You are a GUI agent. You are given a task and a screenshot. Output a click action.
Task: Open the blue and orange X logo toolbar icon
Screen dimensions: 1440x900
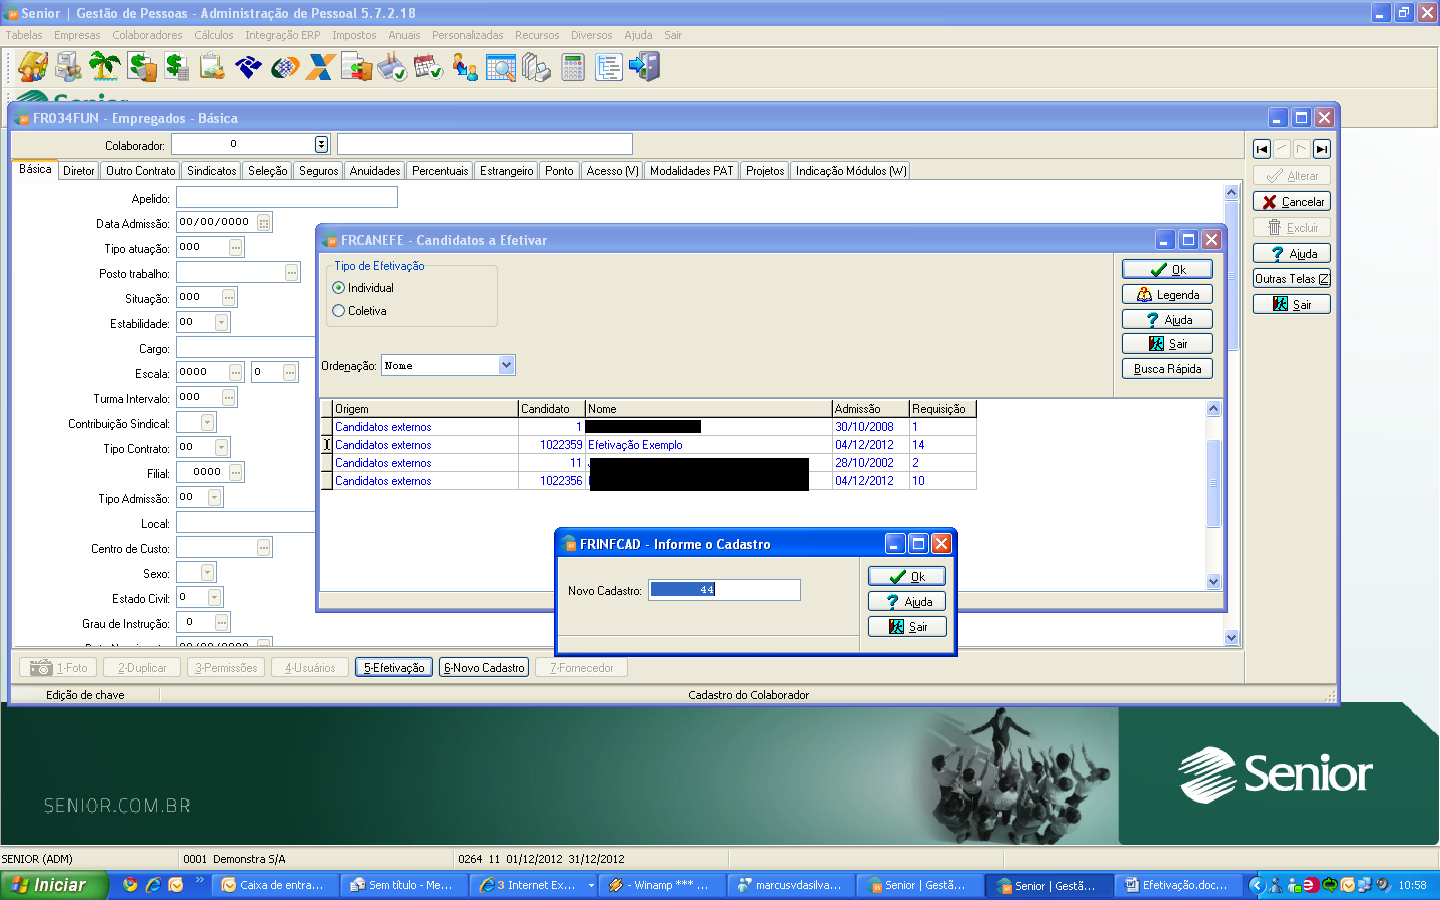click(321, 67)
